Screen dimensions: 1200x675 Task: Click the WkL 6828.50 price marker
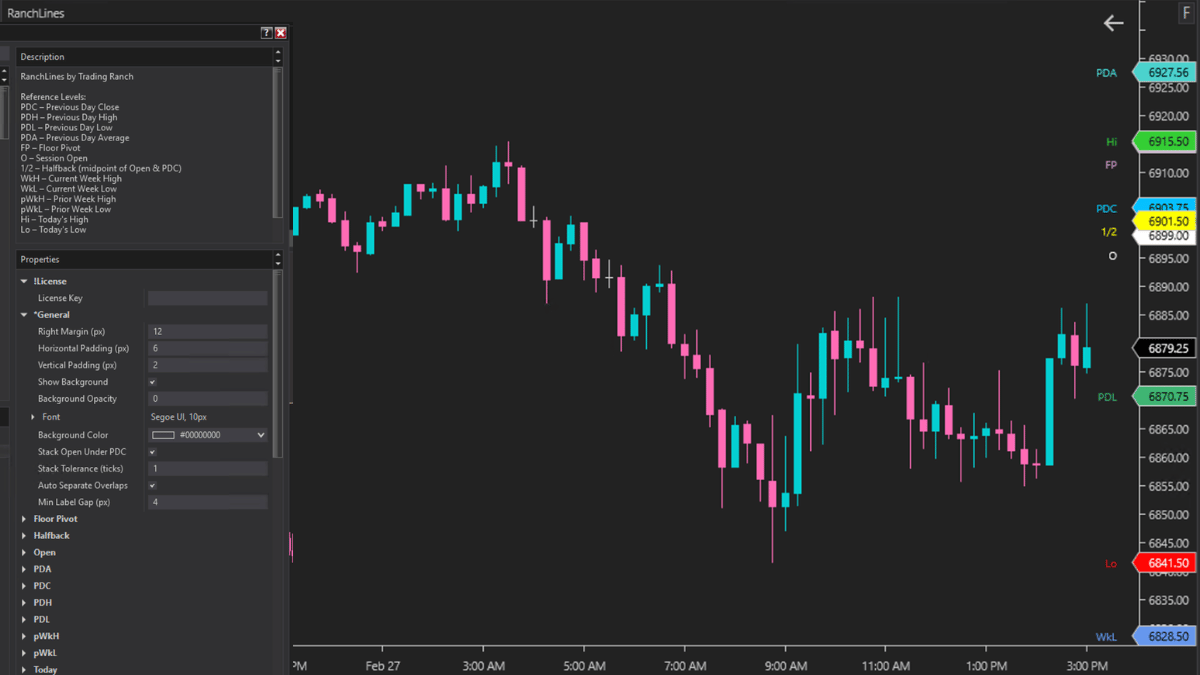click(x=1167, y=637)
